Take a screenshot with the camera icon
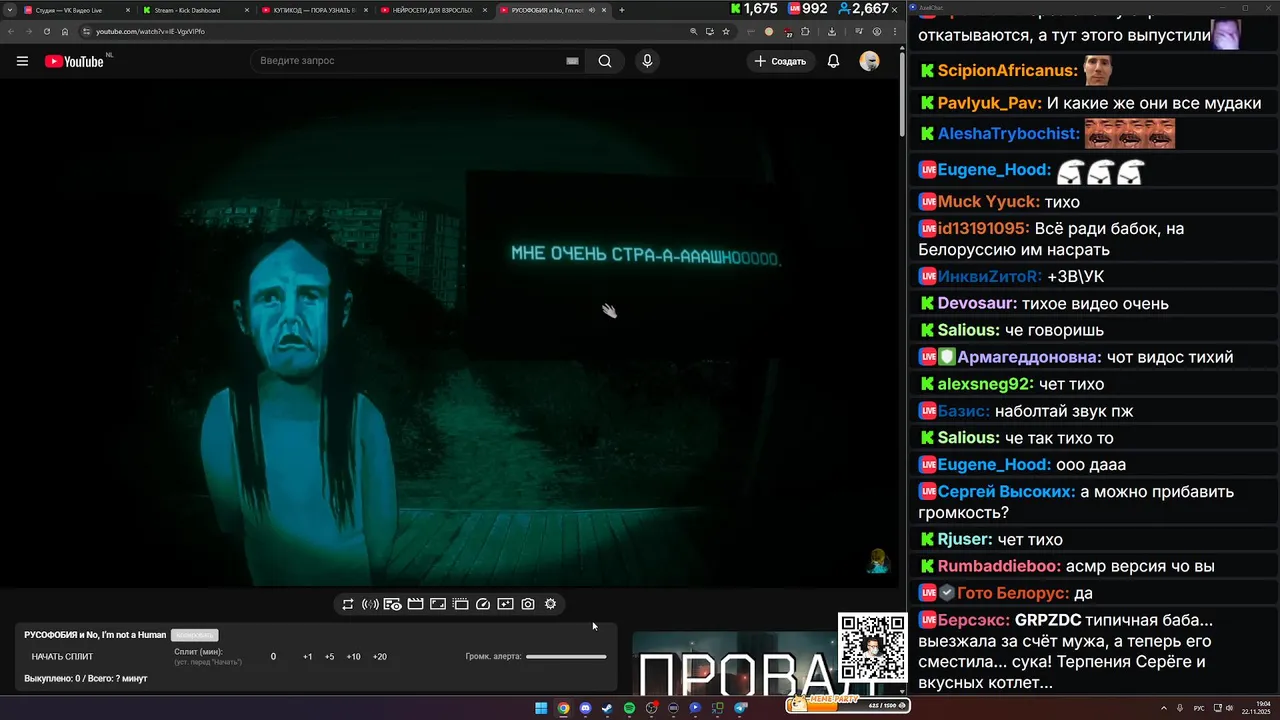 click(528, 604)
